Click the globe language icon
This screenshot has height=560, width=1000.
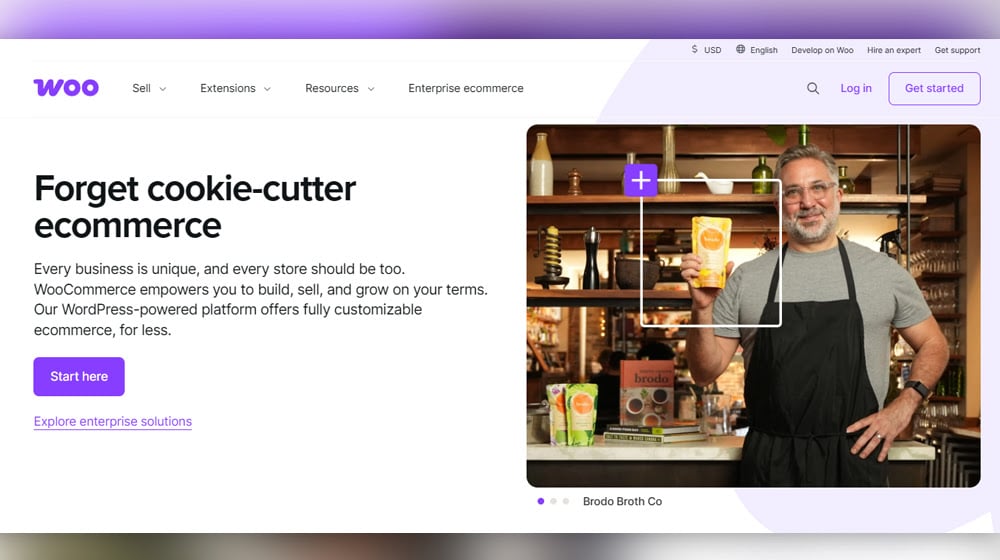pos(740,49)
